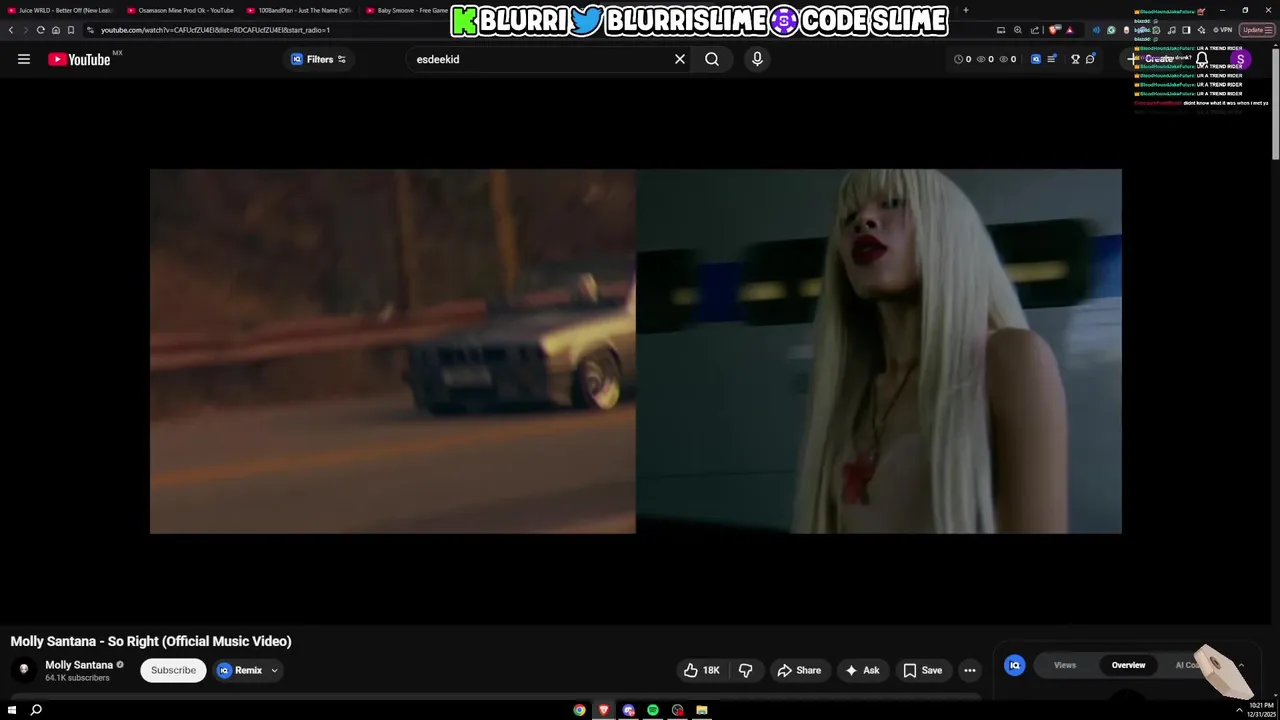Switch to Juice WRLD Better Off tab
Viewport: 1280px width, 720px height.
click(60, 10)
